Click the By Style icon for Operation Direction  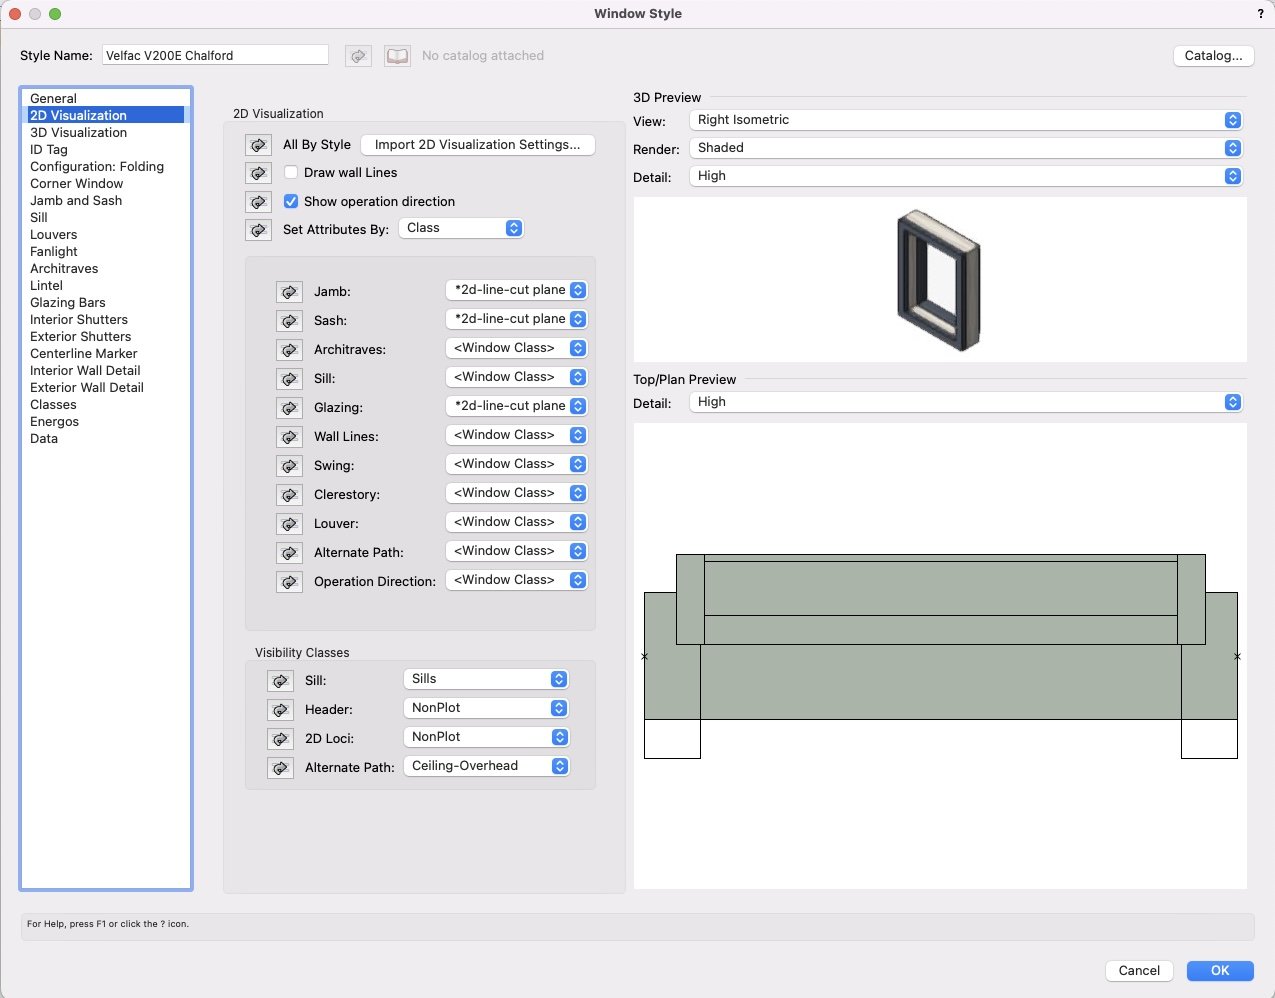[289, 581]
